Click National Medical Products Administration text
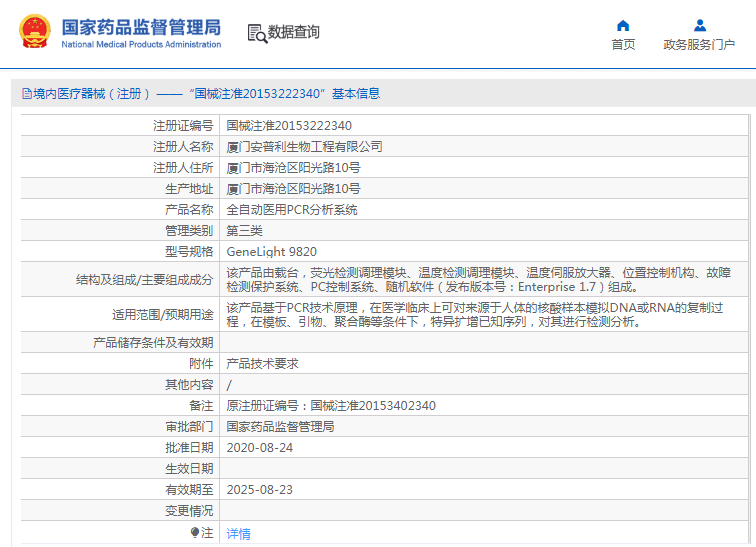Viewport: 756px width, 547px height. (x=141, y=44)
